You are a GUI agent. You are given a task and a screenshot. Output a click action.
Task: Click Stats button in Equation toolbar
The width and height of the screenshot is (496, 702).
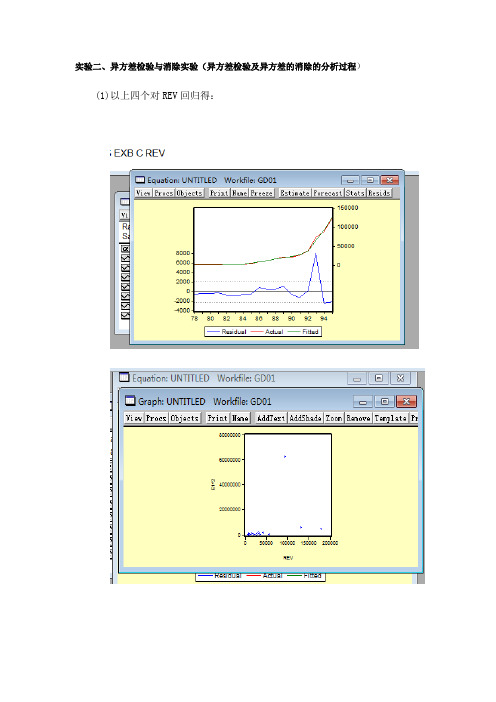[x=355, y=193]
